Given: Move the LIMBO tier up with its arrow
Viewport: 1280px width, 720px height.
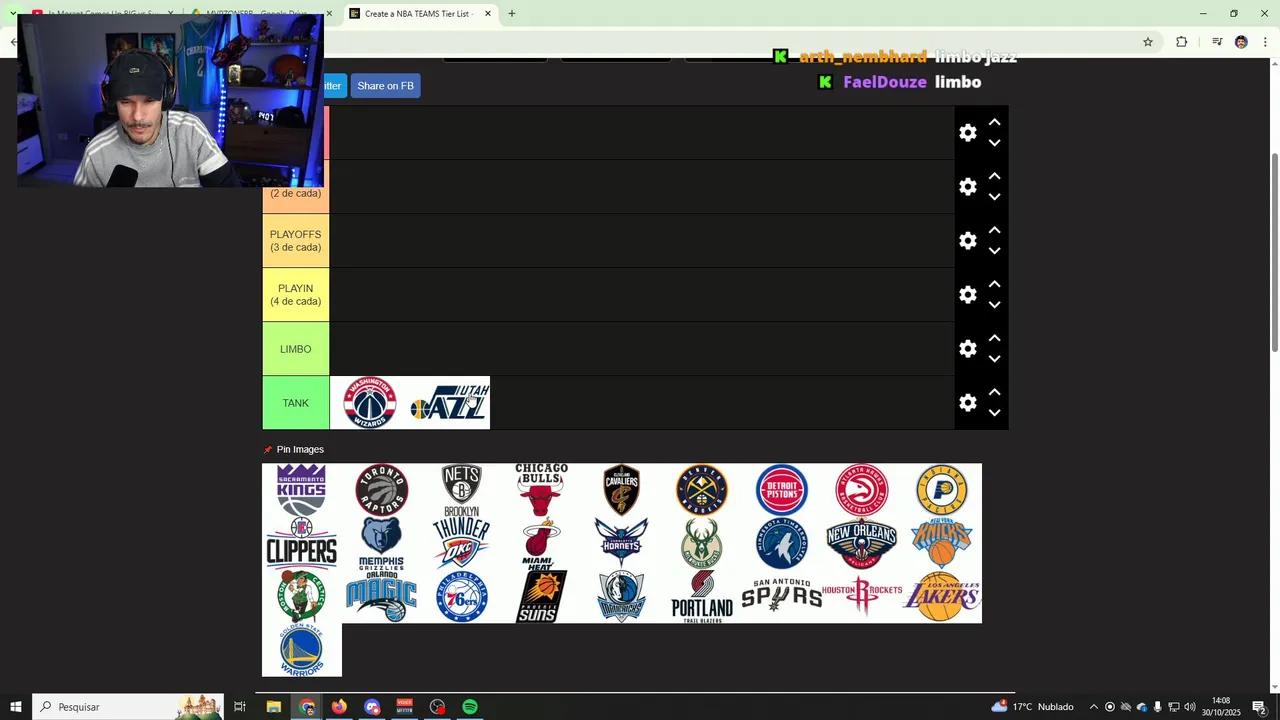Looking at the screenshot, I should click(x=994, y=338).
